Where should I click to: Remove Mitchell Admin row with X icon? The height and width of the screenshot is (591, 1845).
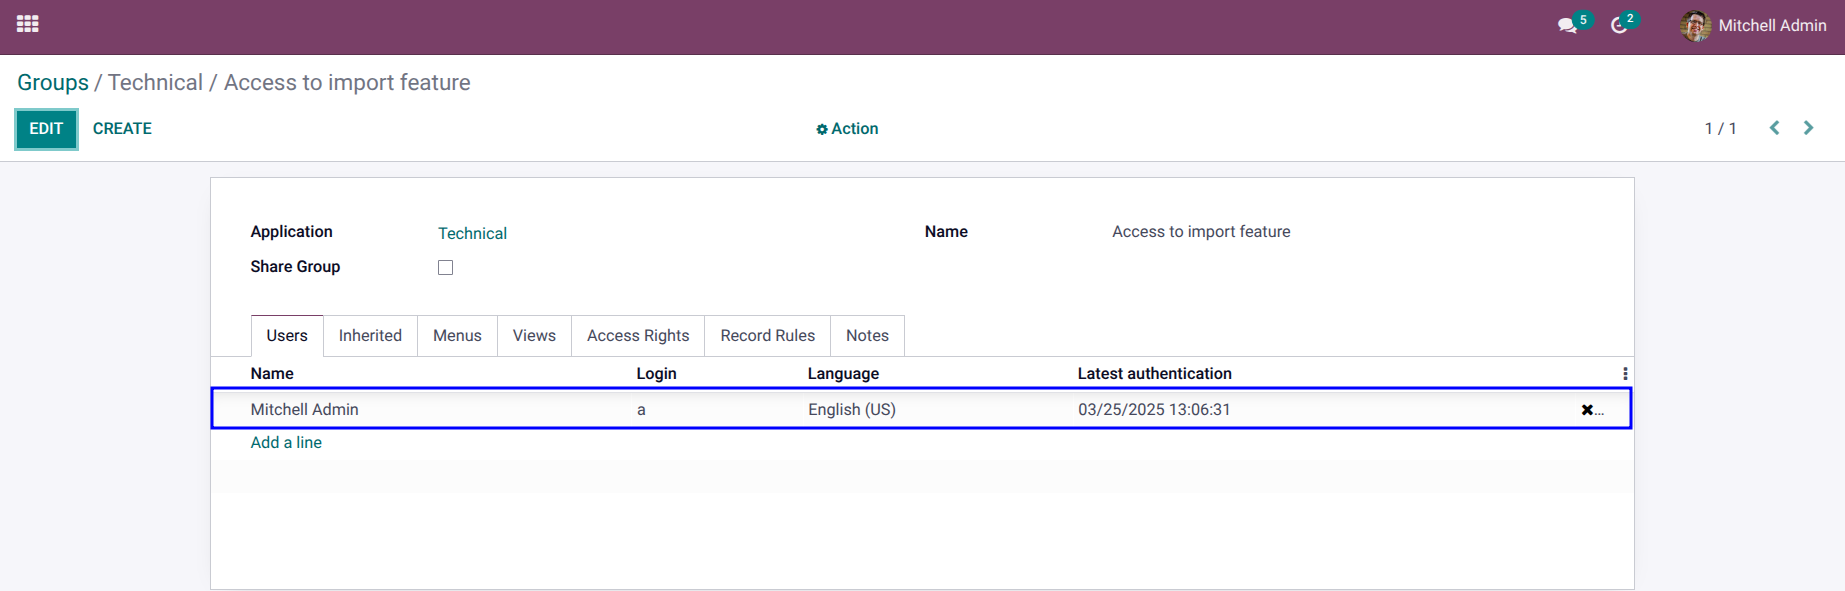[x=1587, y=410]
